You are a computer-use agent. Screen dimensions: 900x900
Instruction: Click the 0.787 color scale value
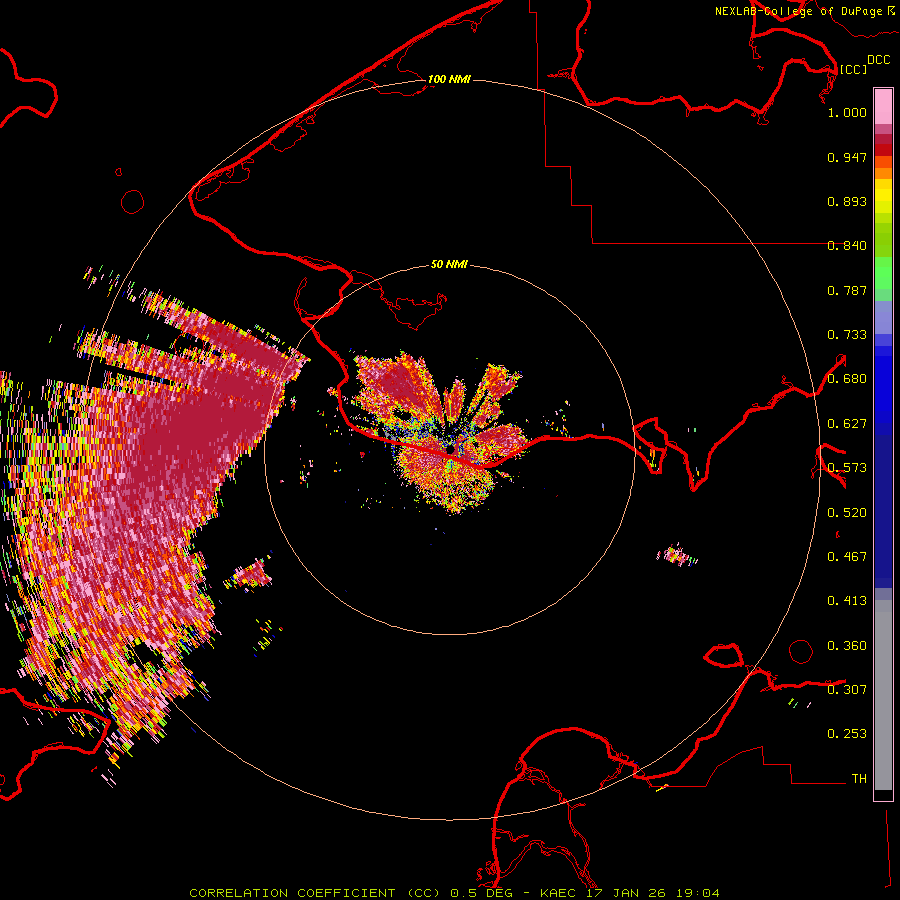847,290
